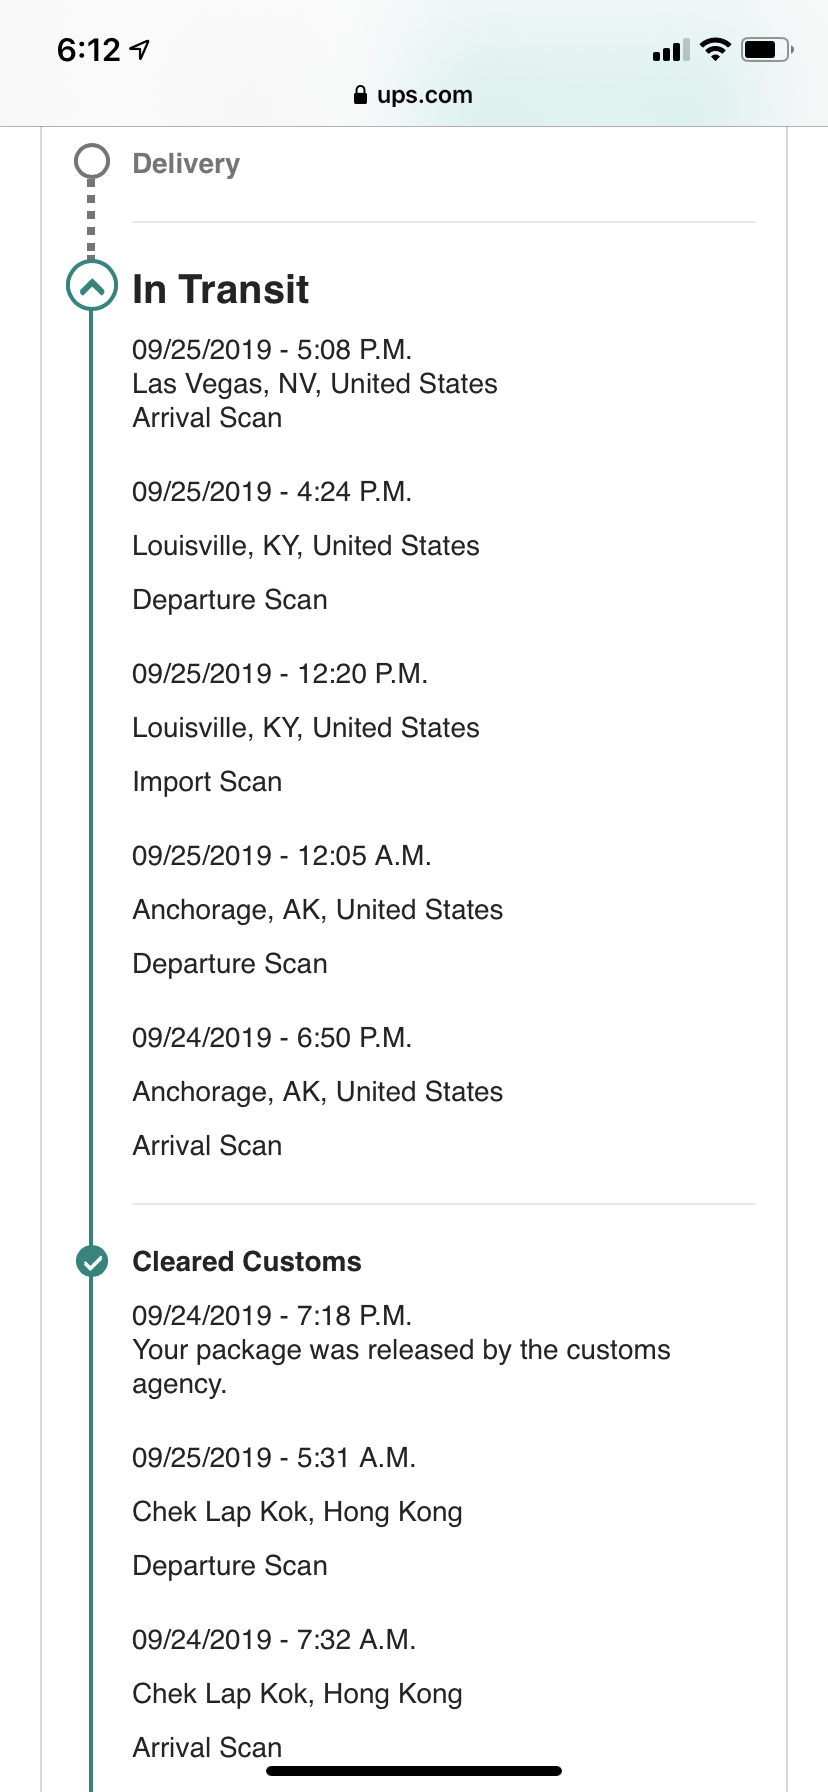Tap the Wi-Fi status icon
This screenshot has width=828, height=1792.
[715, 49]
